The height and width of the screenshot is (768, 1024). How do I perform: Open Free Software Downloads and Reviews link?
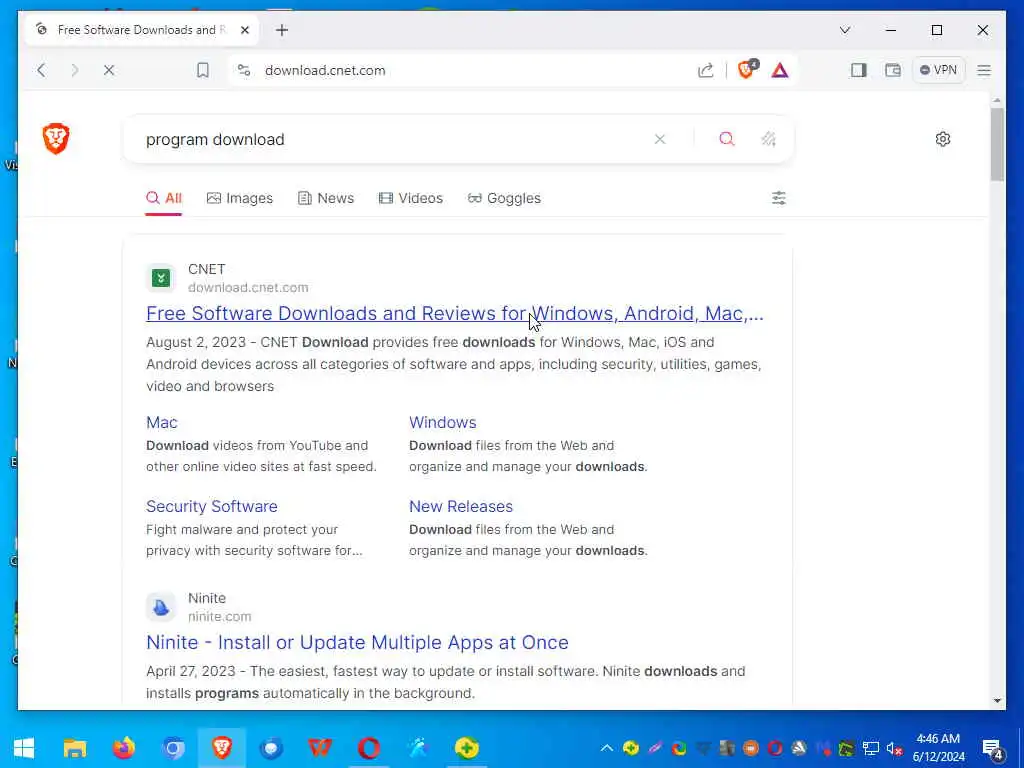point(455,313)
